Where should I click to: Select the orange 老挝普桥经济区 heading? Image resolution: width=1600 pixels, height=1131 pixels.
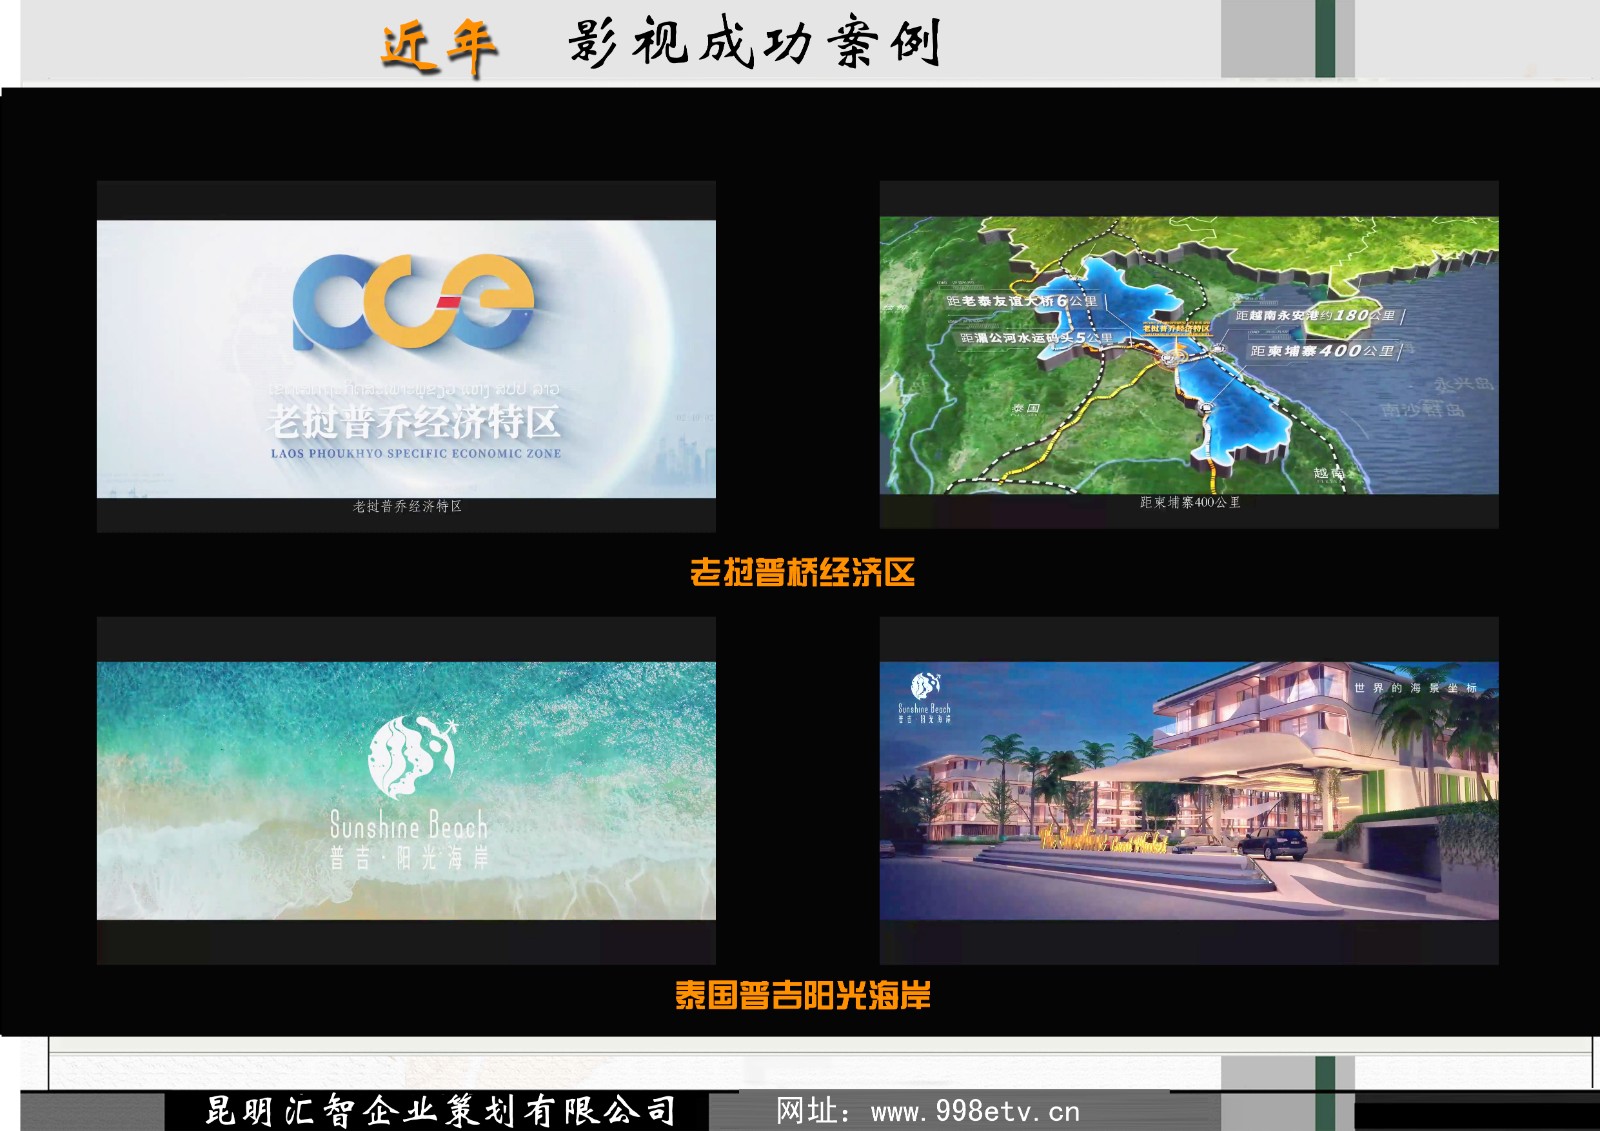coord(802,573)
